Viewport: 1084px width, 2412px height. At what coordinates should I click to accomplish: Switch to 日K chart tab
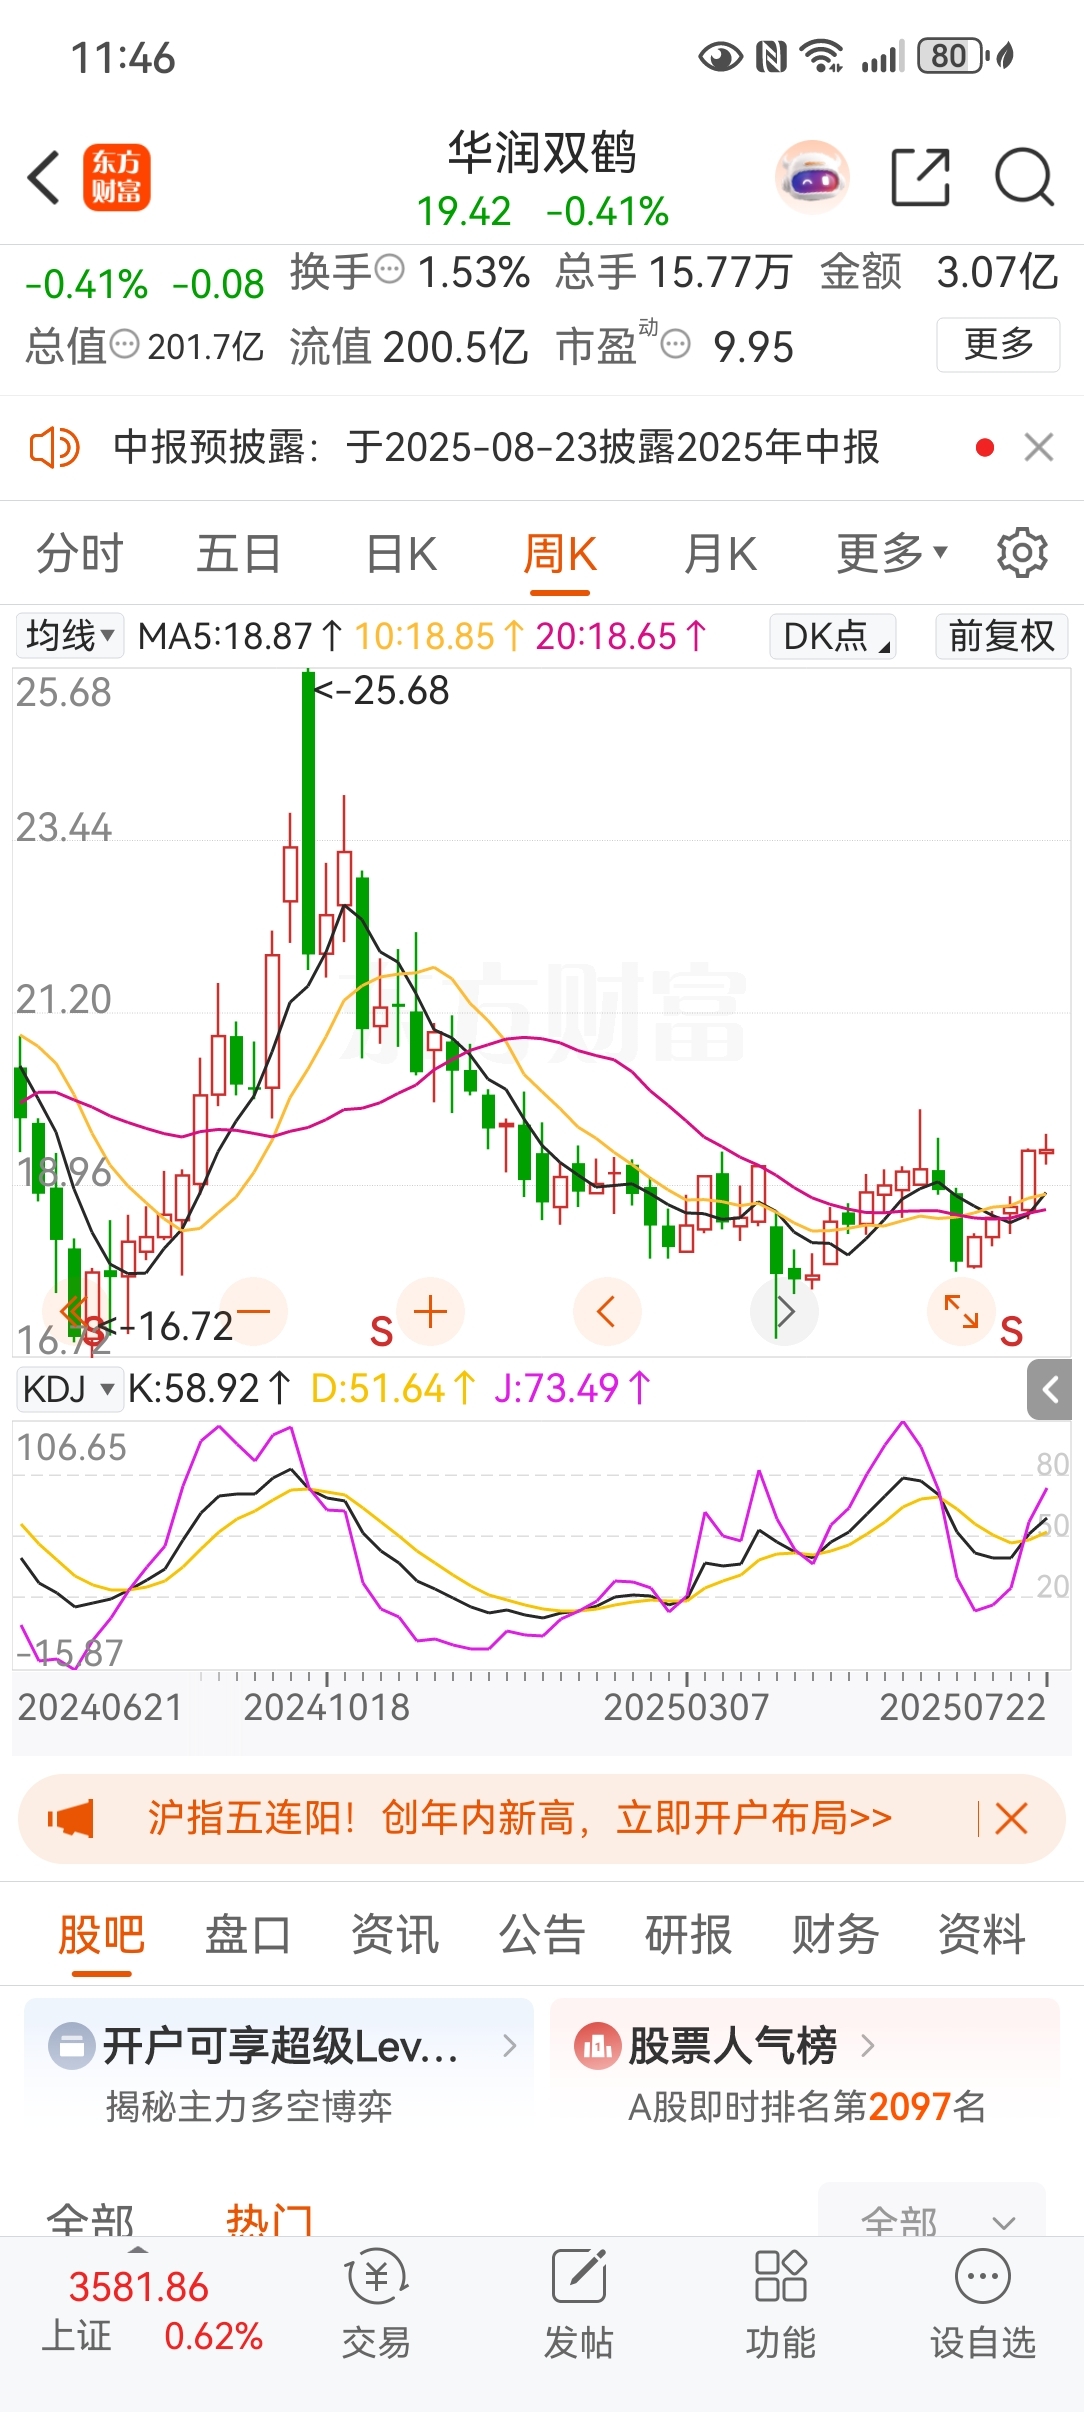pos(401,553)
